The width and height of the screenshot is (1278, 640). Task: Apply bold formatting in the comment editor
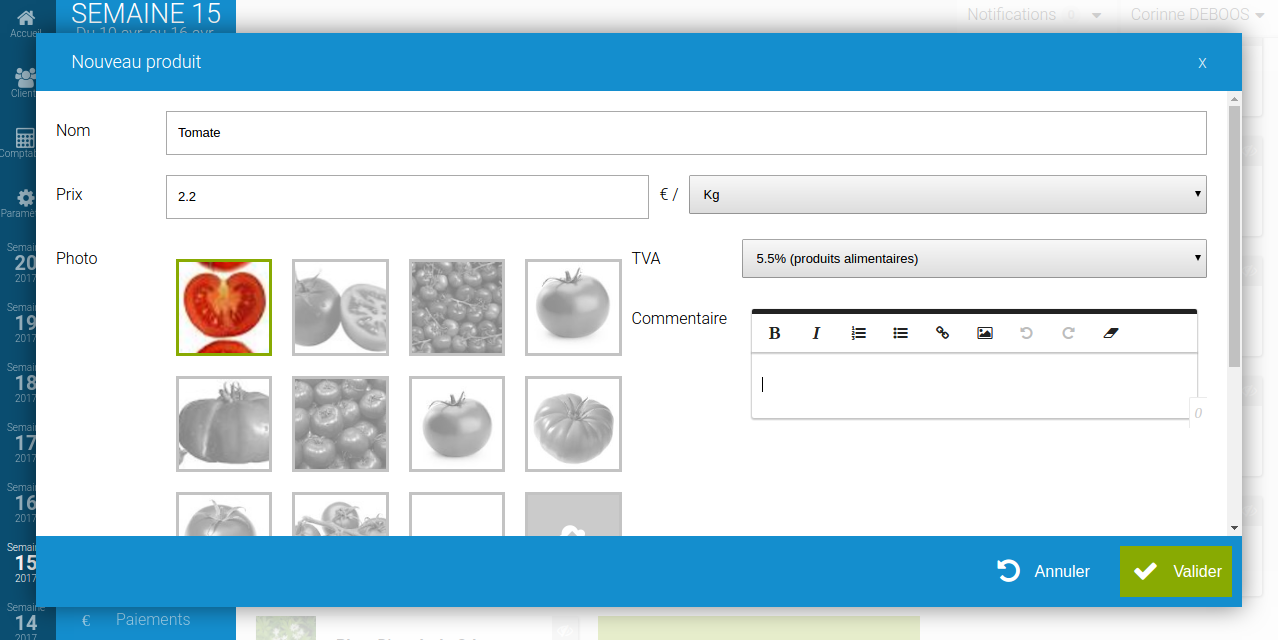point(775,333)
